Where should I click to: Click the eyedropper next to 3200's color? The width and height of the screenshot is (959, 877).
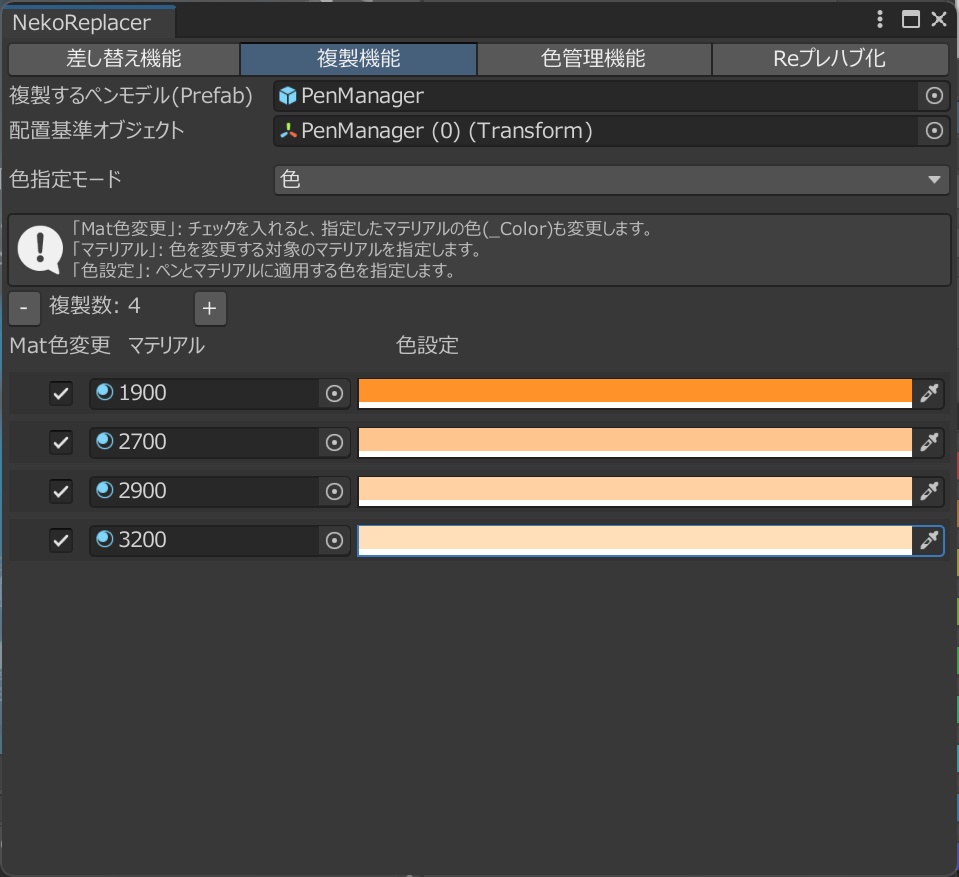coord(928,540)
